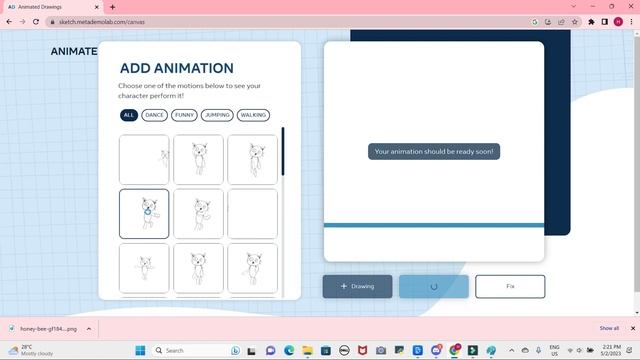Click the + Drawing button
640x360 pixels.
point(357,287)
